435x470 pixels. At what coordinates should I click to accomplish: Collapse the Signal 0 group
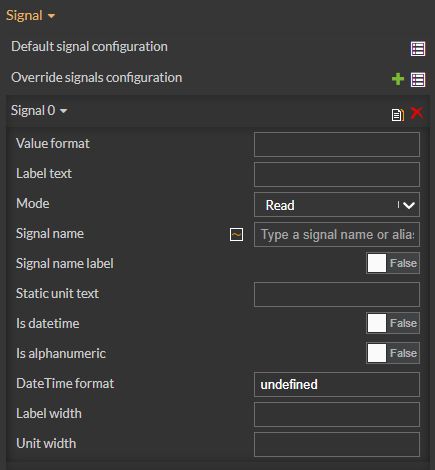click(39, 110)
